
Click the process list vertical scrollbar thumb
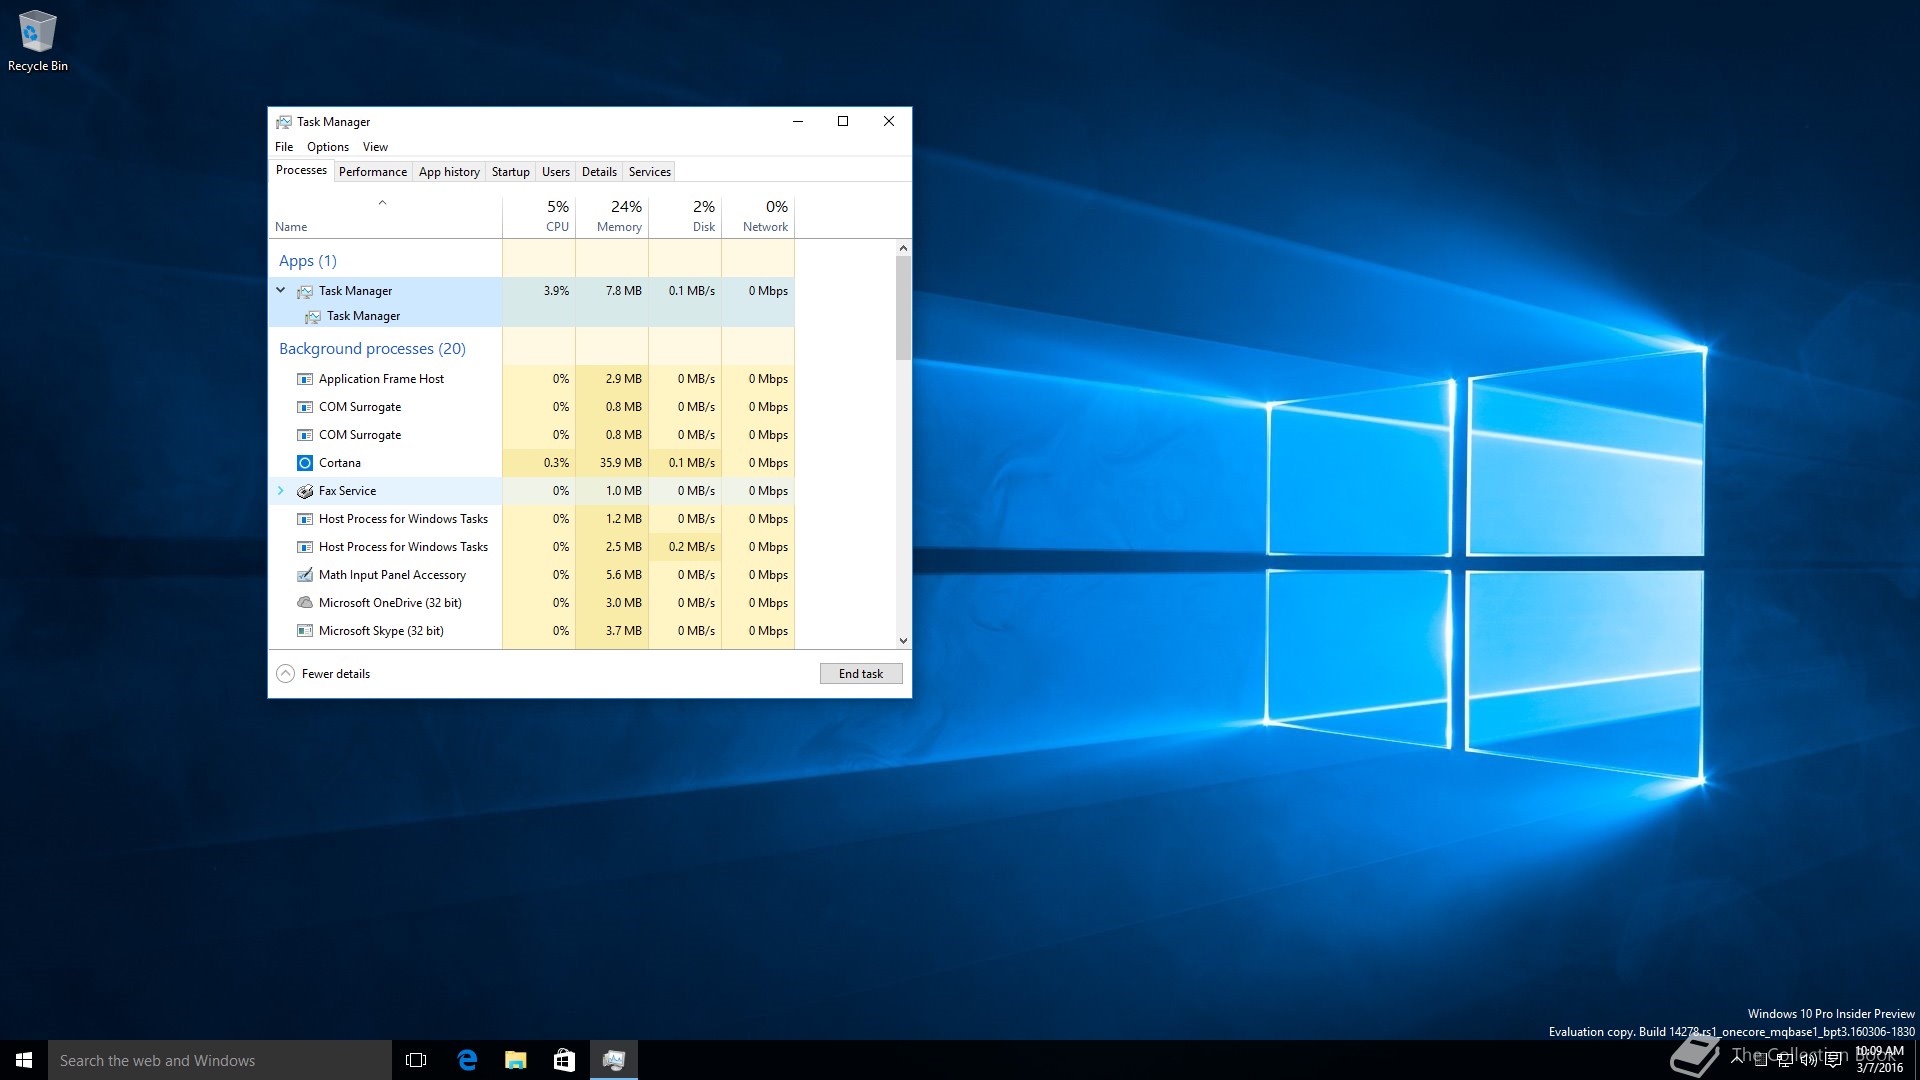pyautogui.click(x=903, y=308)
